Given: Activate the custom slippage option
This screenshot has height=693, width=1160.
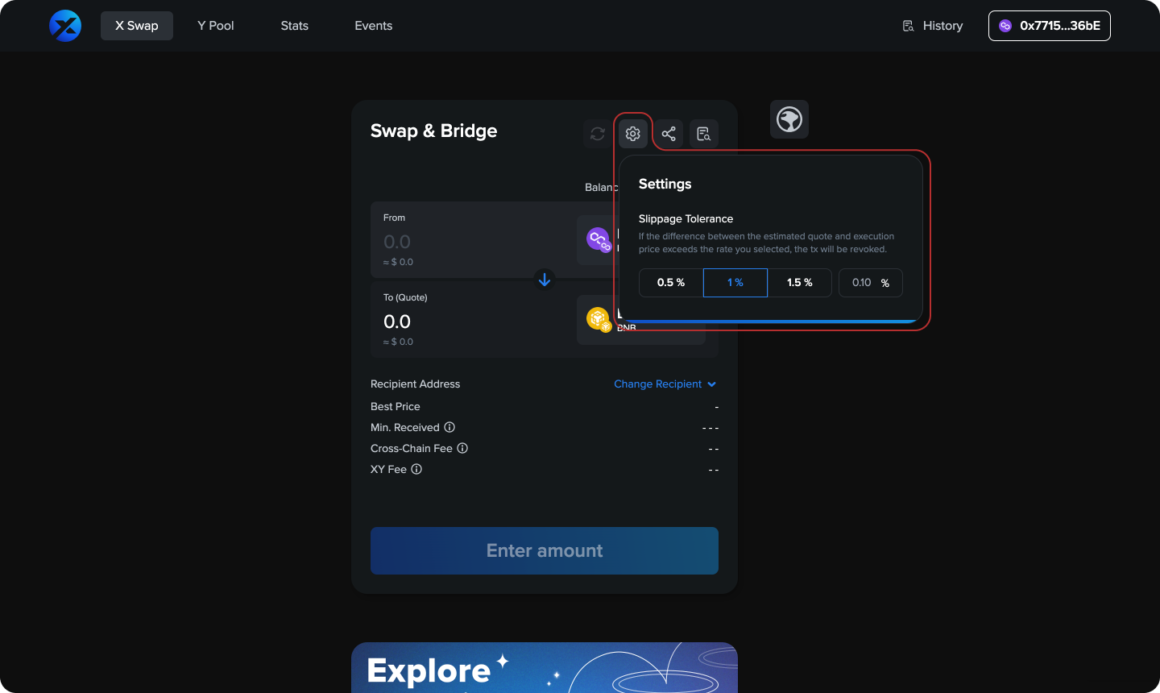Looking at the screenshot, I should coord(870,282).
